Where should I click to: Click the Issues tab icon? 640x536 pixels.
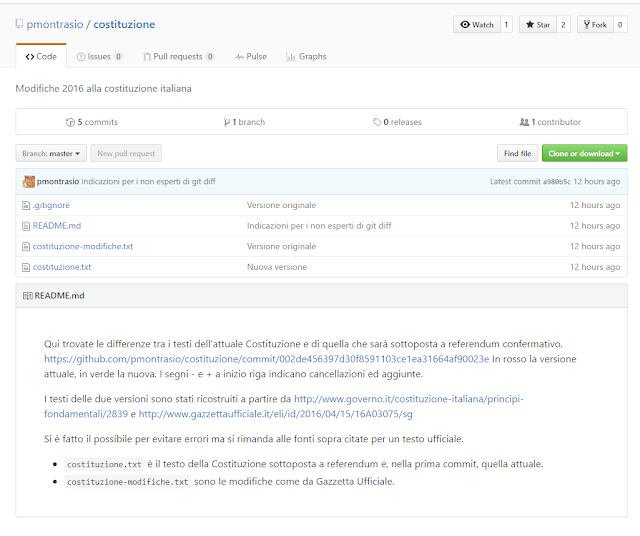click(81, 57)
